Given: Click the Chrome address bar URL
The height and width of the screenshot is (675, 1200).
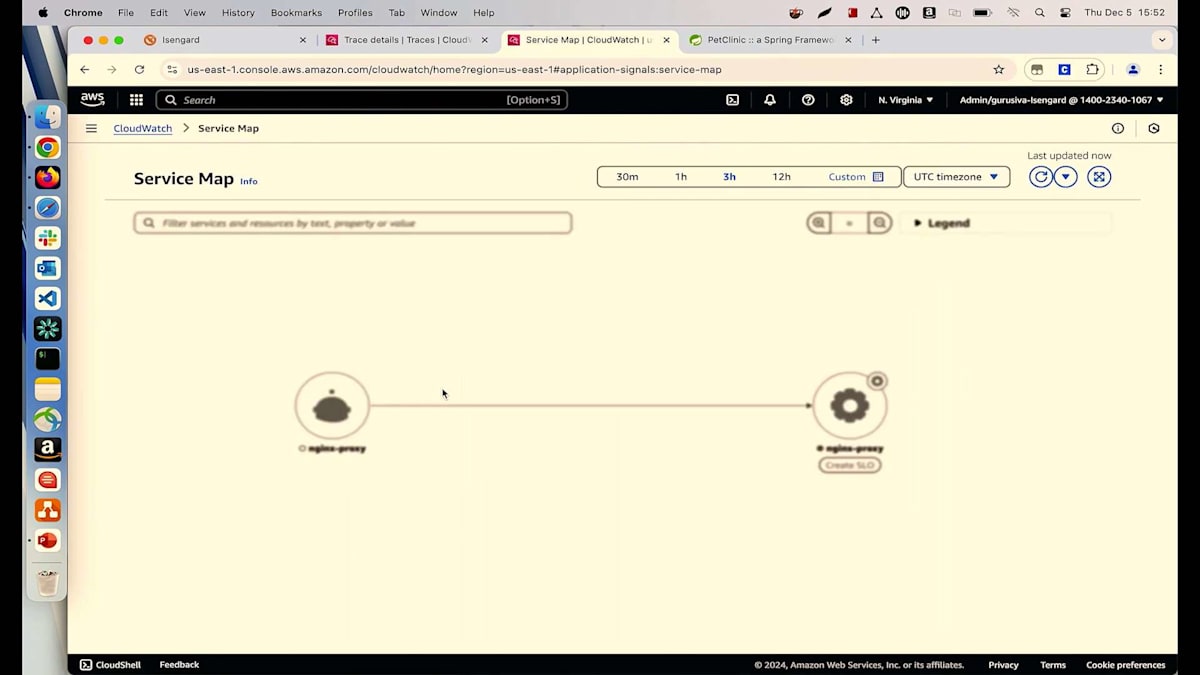Looking at the screenshot, I should pyautogui.click(x=454, y=69).
